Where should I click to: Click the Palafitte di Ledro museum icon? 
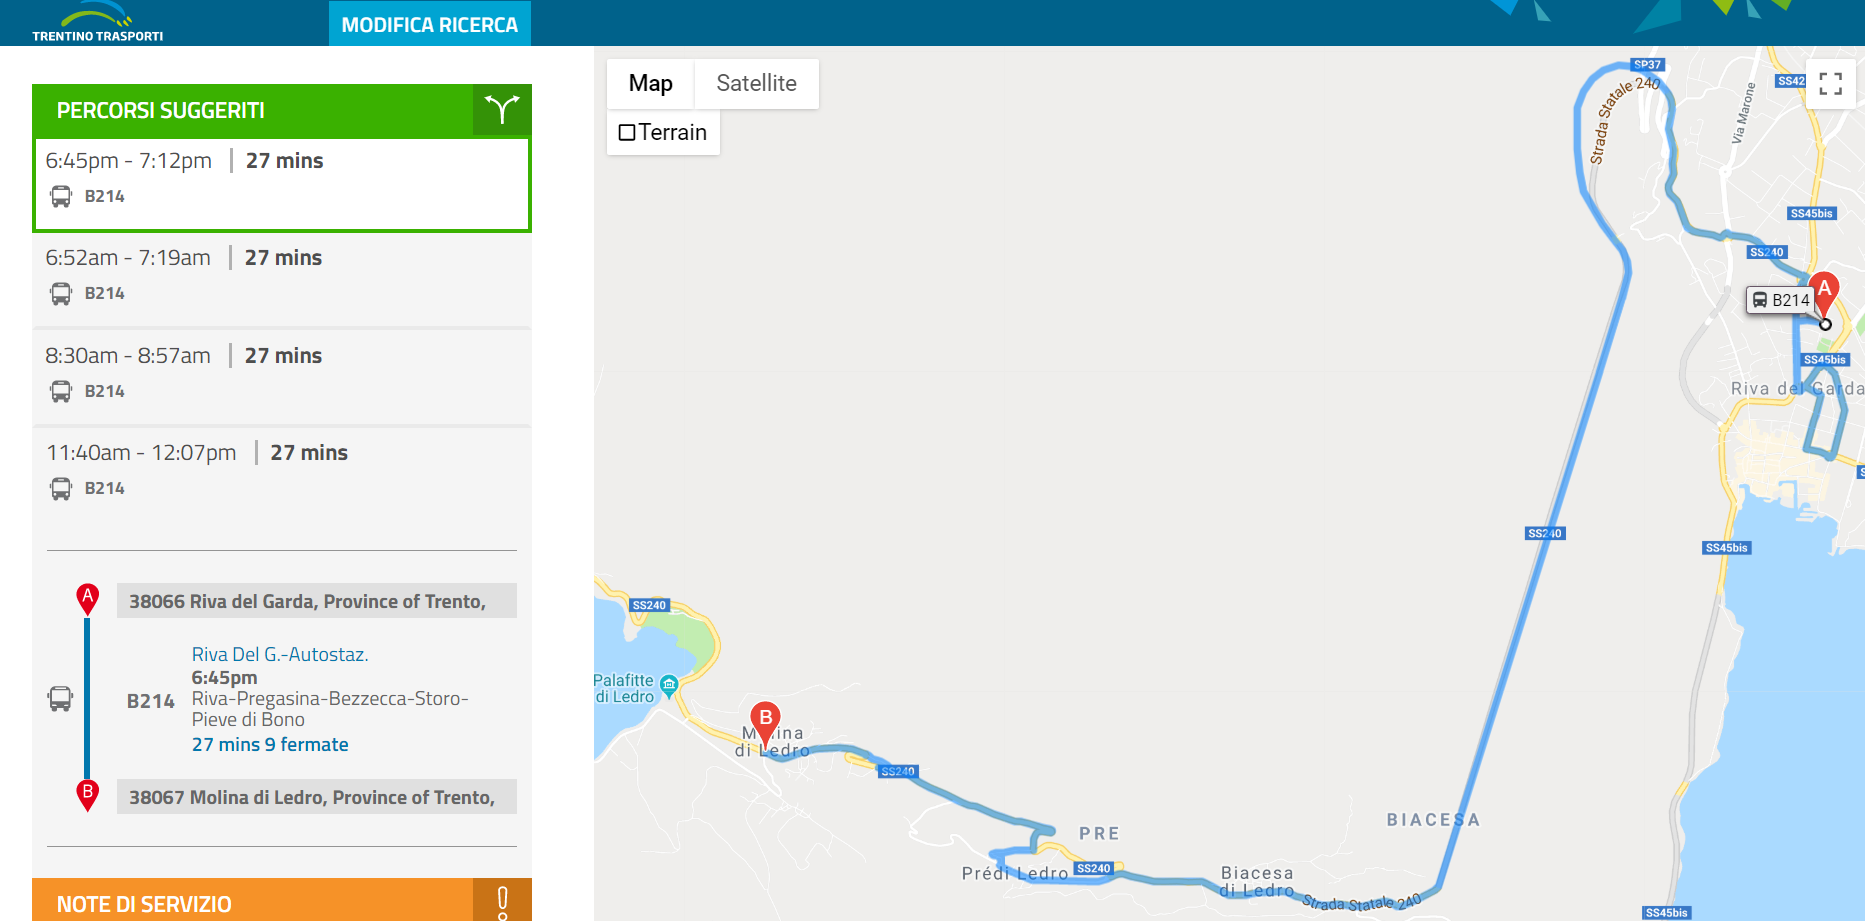[x=669, y=685]
